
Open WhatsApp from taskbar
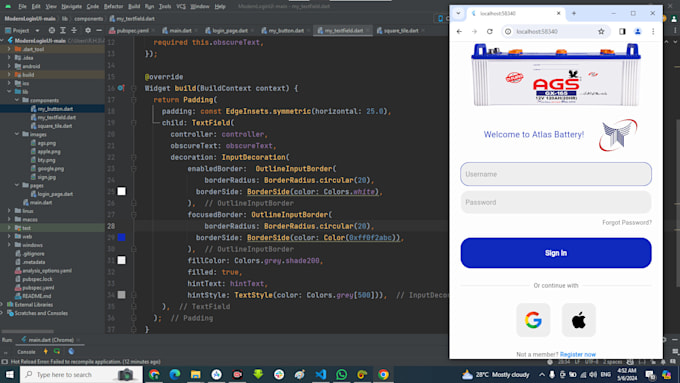341,374
